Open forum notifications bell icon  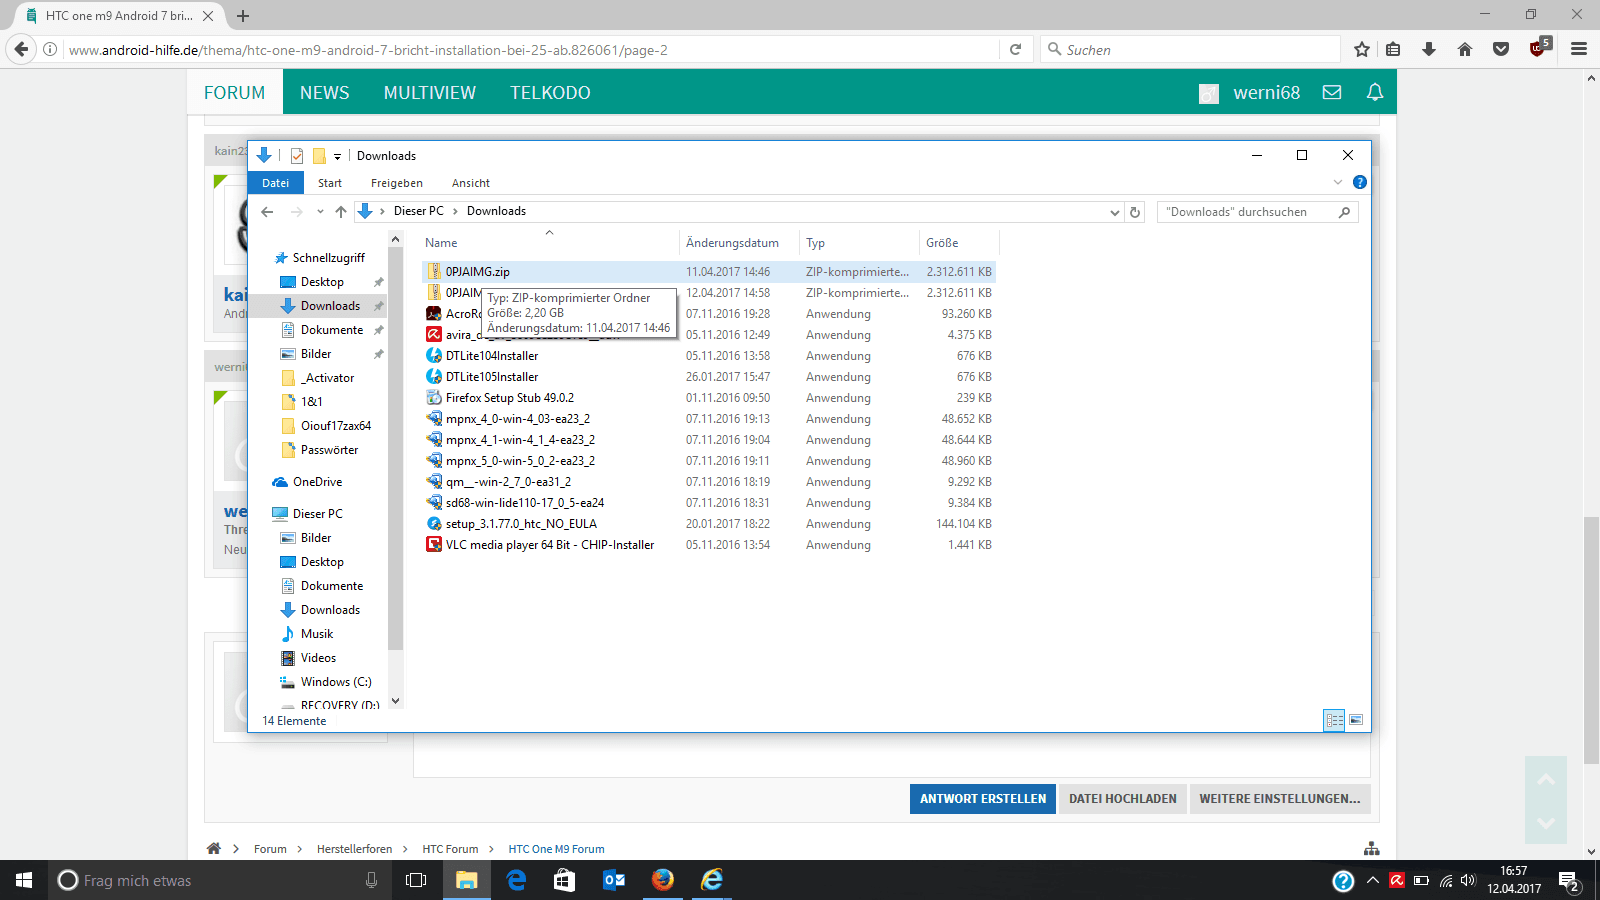1375,92
